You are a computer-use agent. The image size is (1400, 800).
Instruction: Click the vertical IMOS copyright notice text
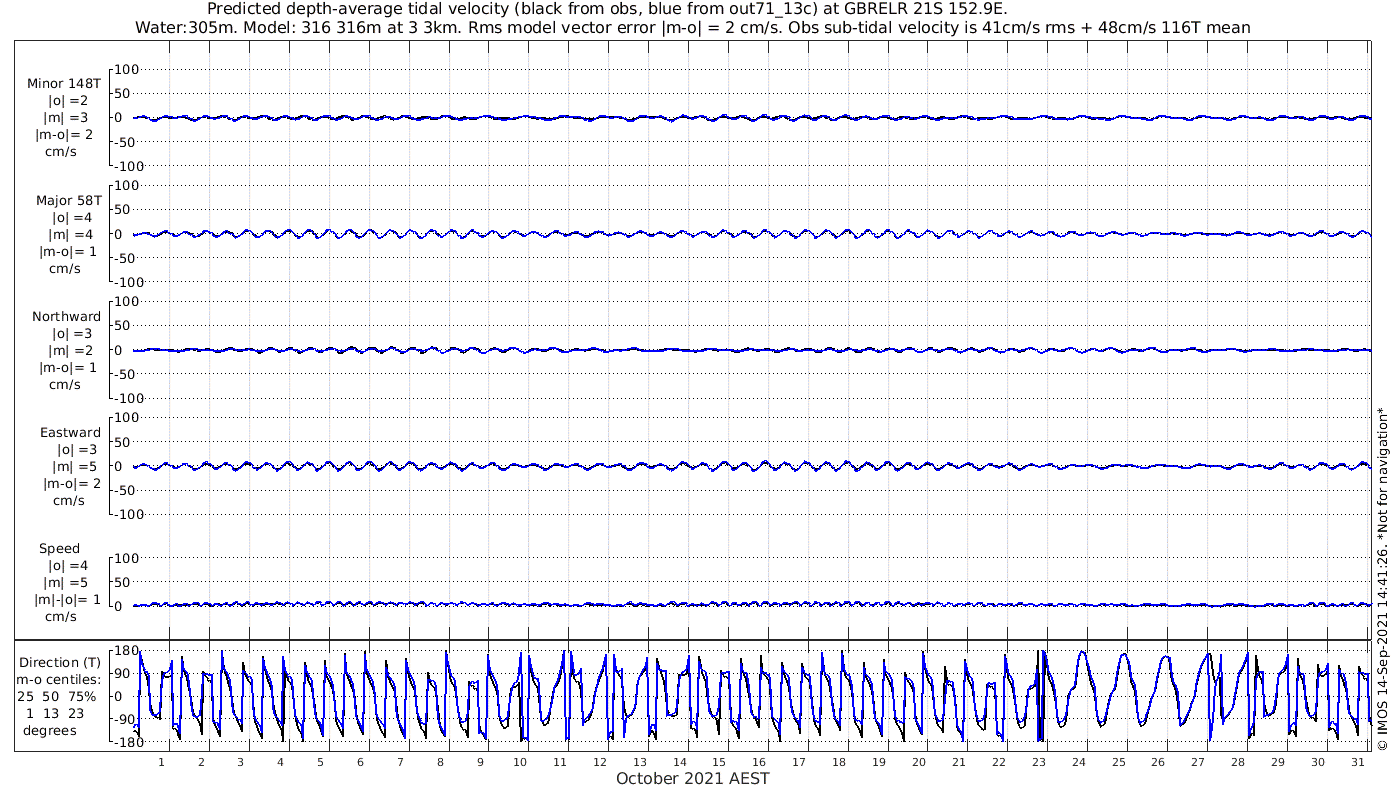click(x=1383, y=578)
